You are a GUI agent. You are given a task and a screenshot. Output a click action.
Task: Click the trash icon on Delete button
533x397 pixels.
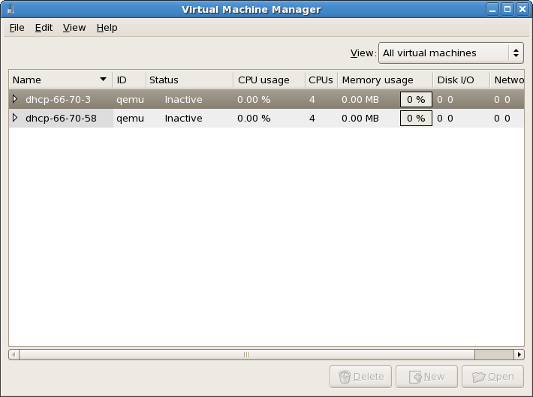[x=344, y=377]
